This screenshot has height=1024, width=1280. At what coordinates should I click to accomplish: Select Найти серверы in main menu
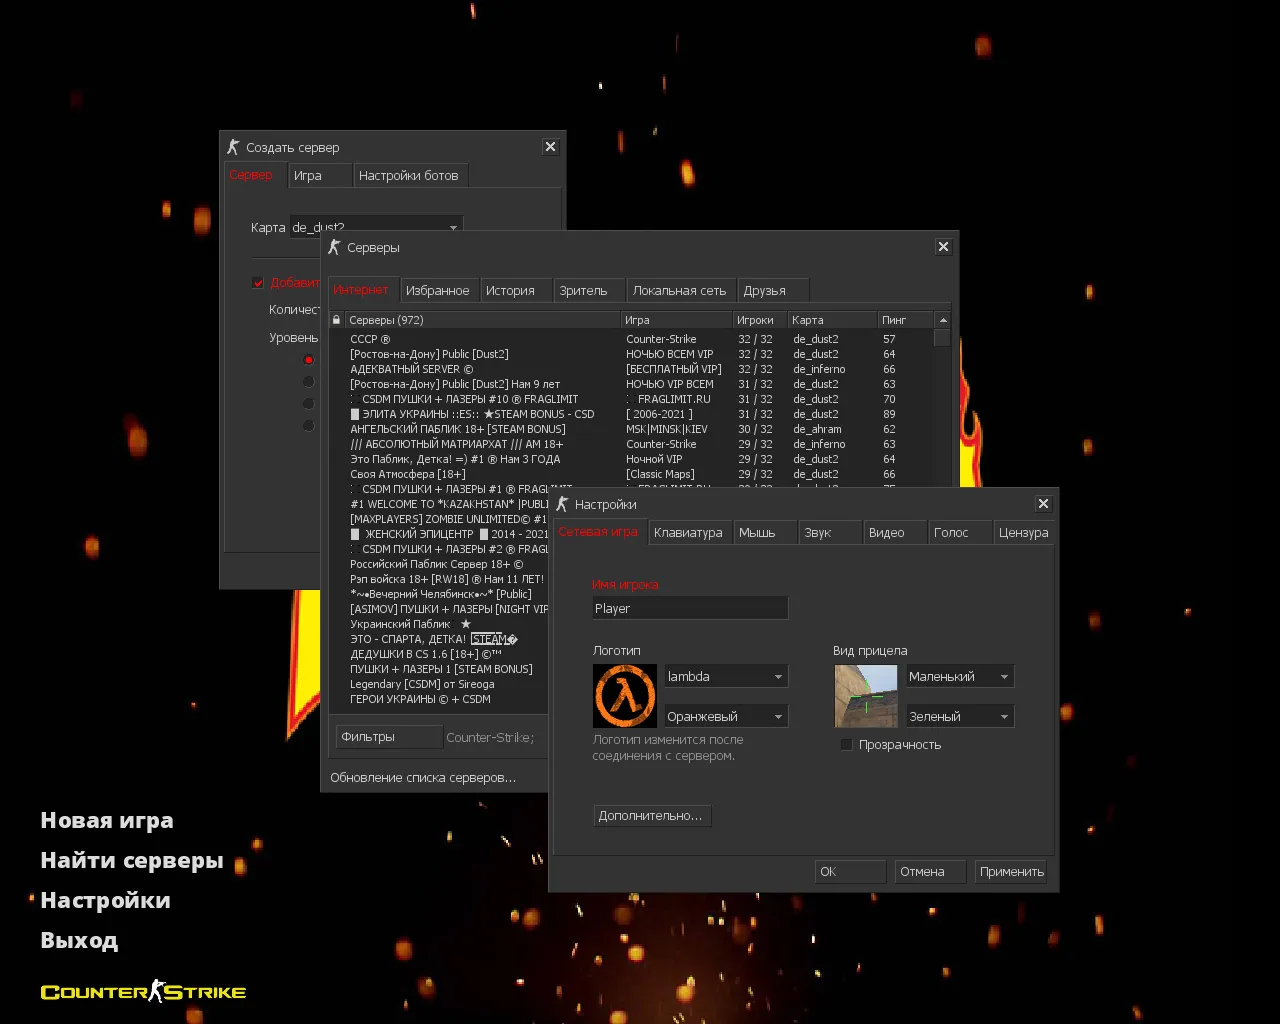(131, 861)
